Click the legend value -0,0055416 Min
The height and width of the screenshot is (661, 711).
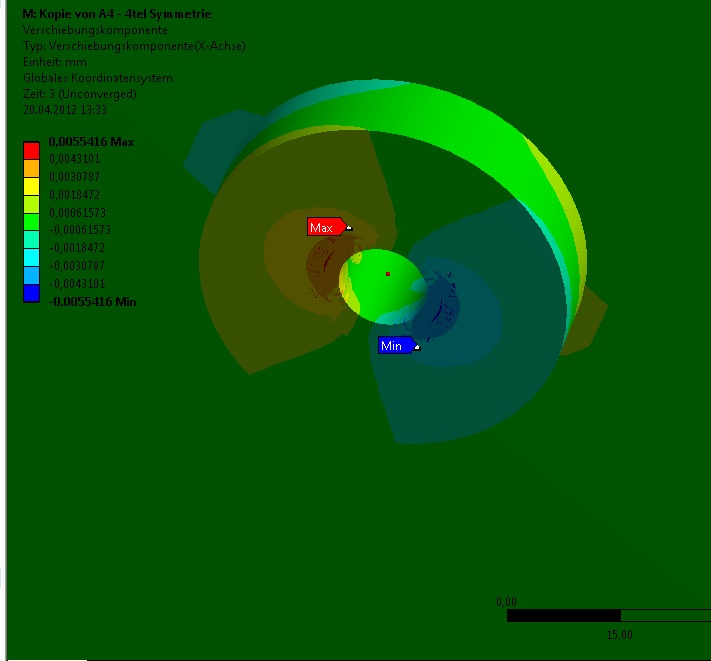[x=93, y=301]
